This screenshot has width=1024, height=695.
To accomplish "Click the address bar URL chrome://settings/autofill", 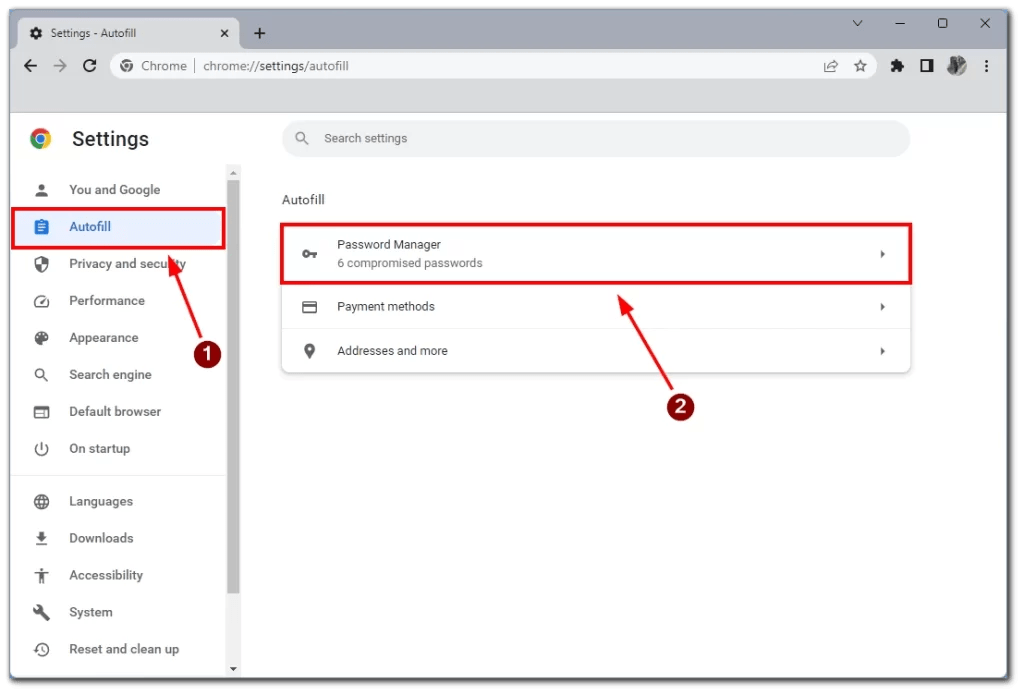I will (276, 66).
